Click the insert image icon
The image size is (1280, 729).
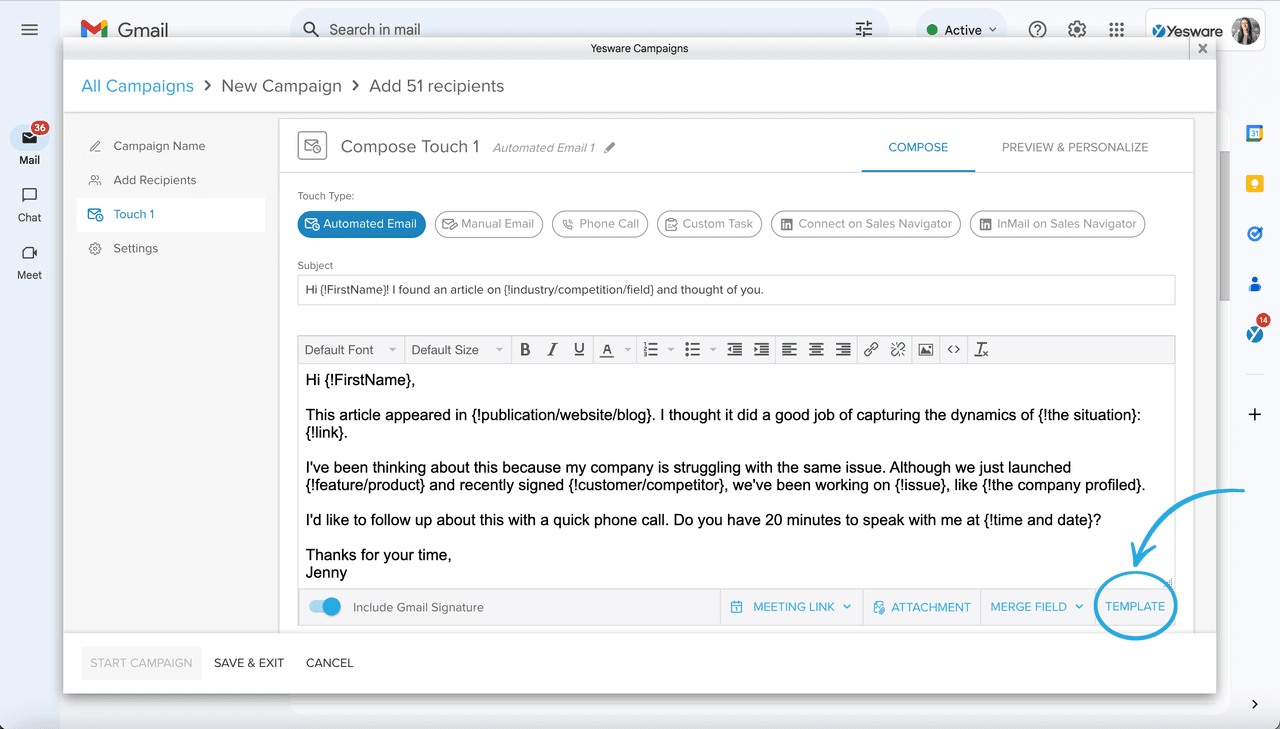[x=926, y=350]
